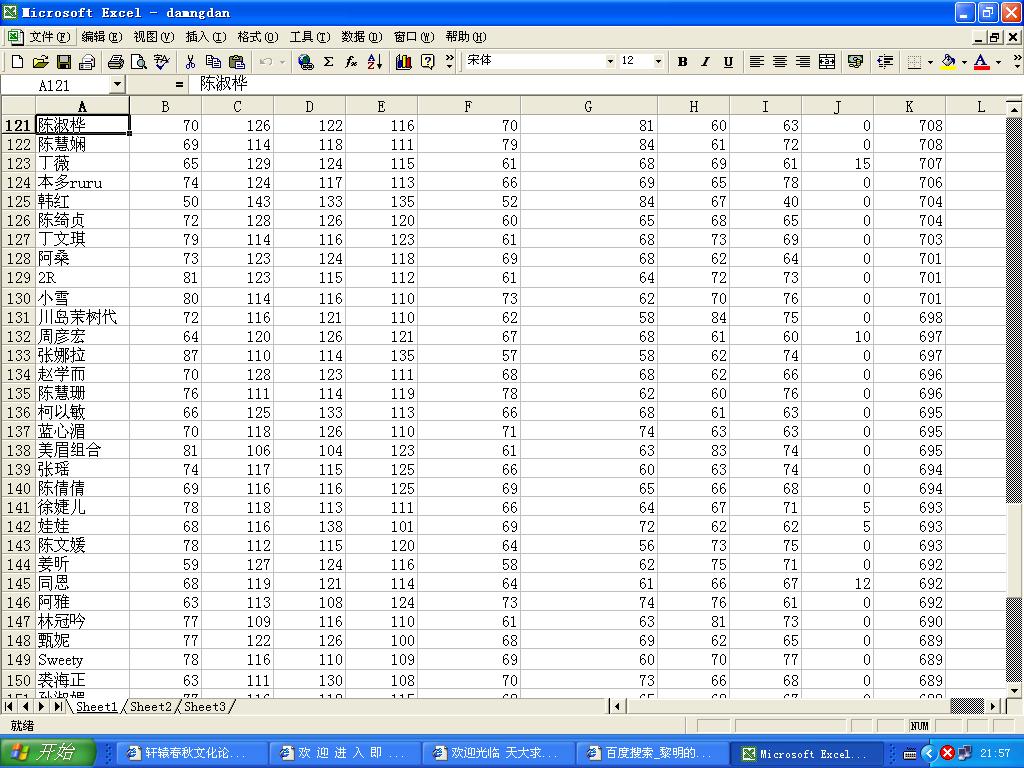
Task: Click the Fill Color paint bucket
Action: pos(948,62)
